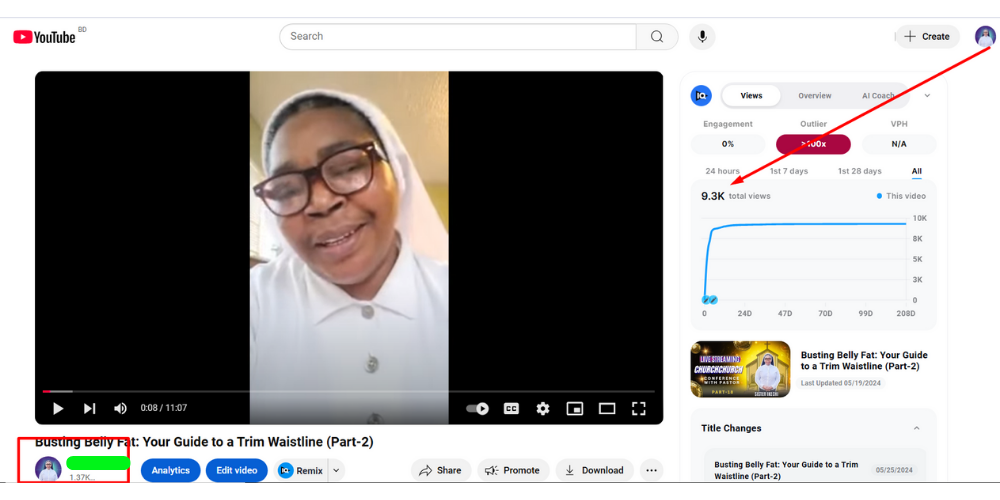This screenshot has width=1000, height=500.
Task: Play the video
Action: click(x=58, y=408)
